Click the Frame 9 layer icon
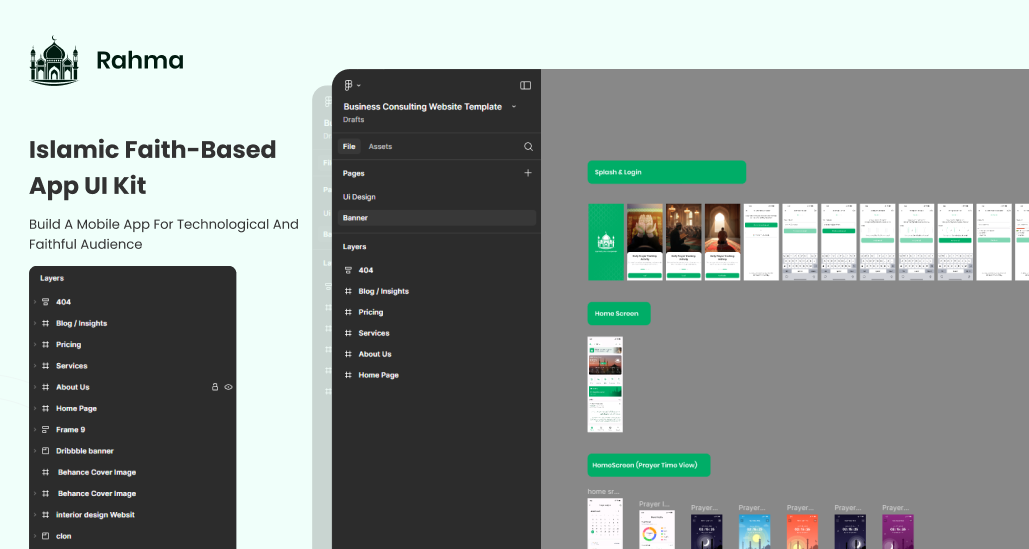 (45, 430)
